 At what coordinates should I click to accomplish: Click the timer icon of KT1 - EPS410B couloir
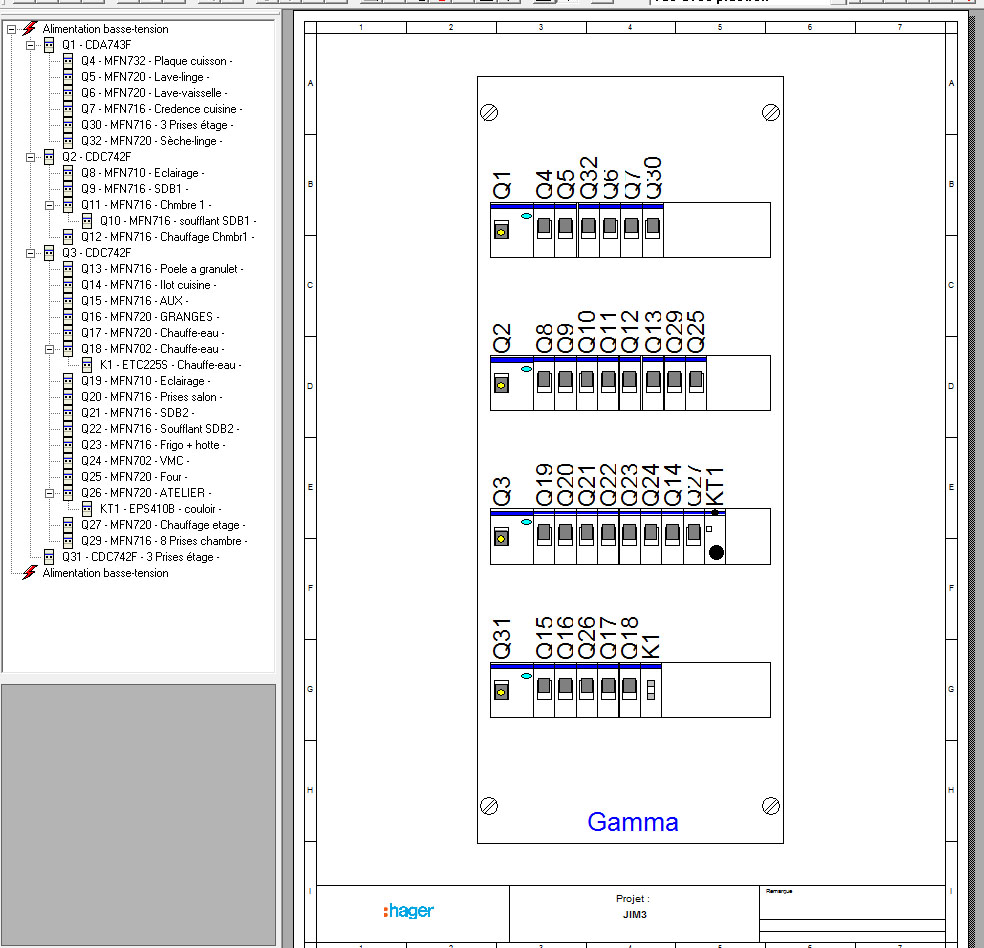tap(87, 509)
